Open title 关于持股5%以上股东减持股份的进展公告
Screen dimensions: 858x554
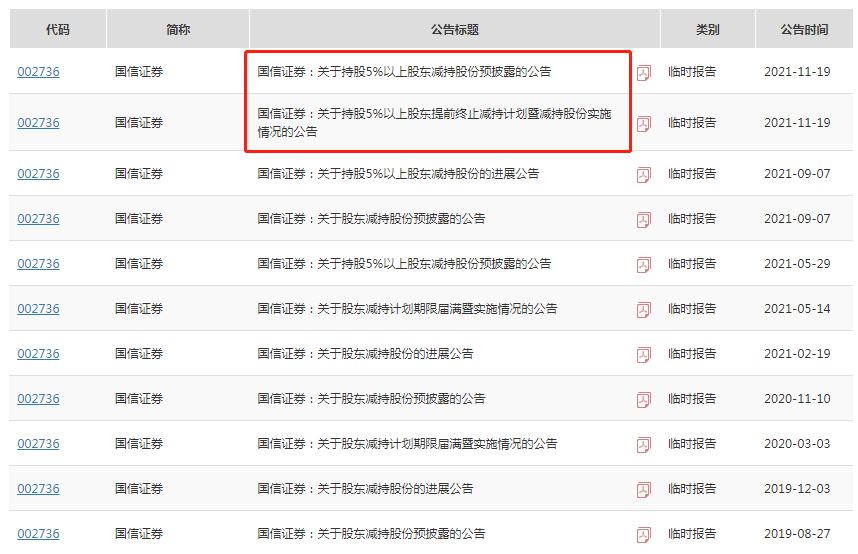click(398, 174)
